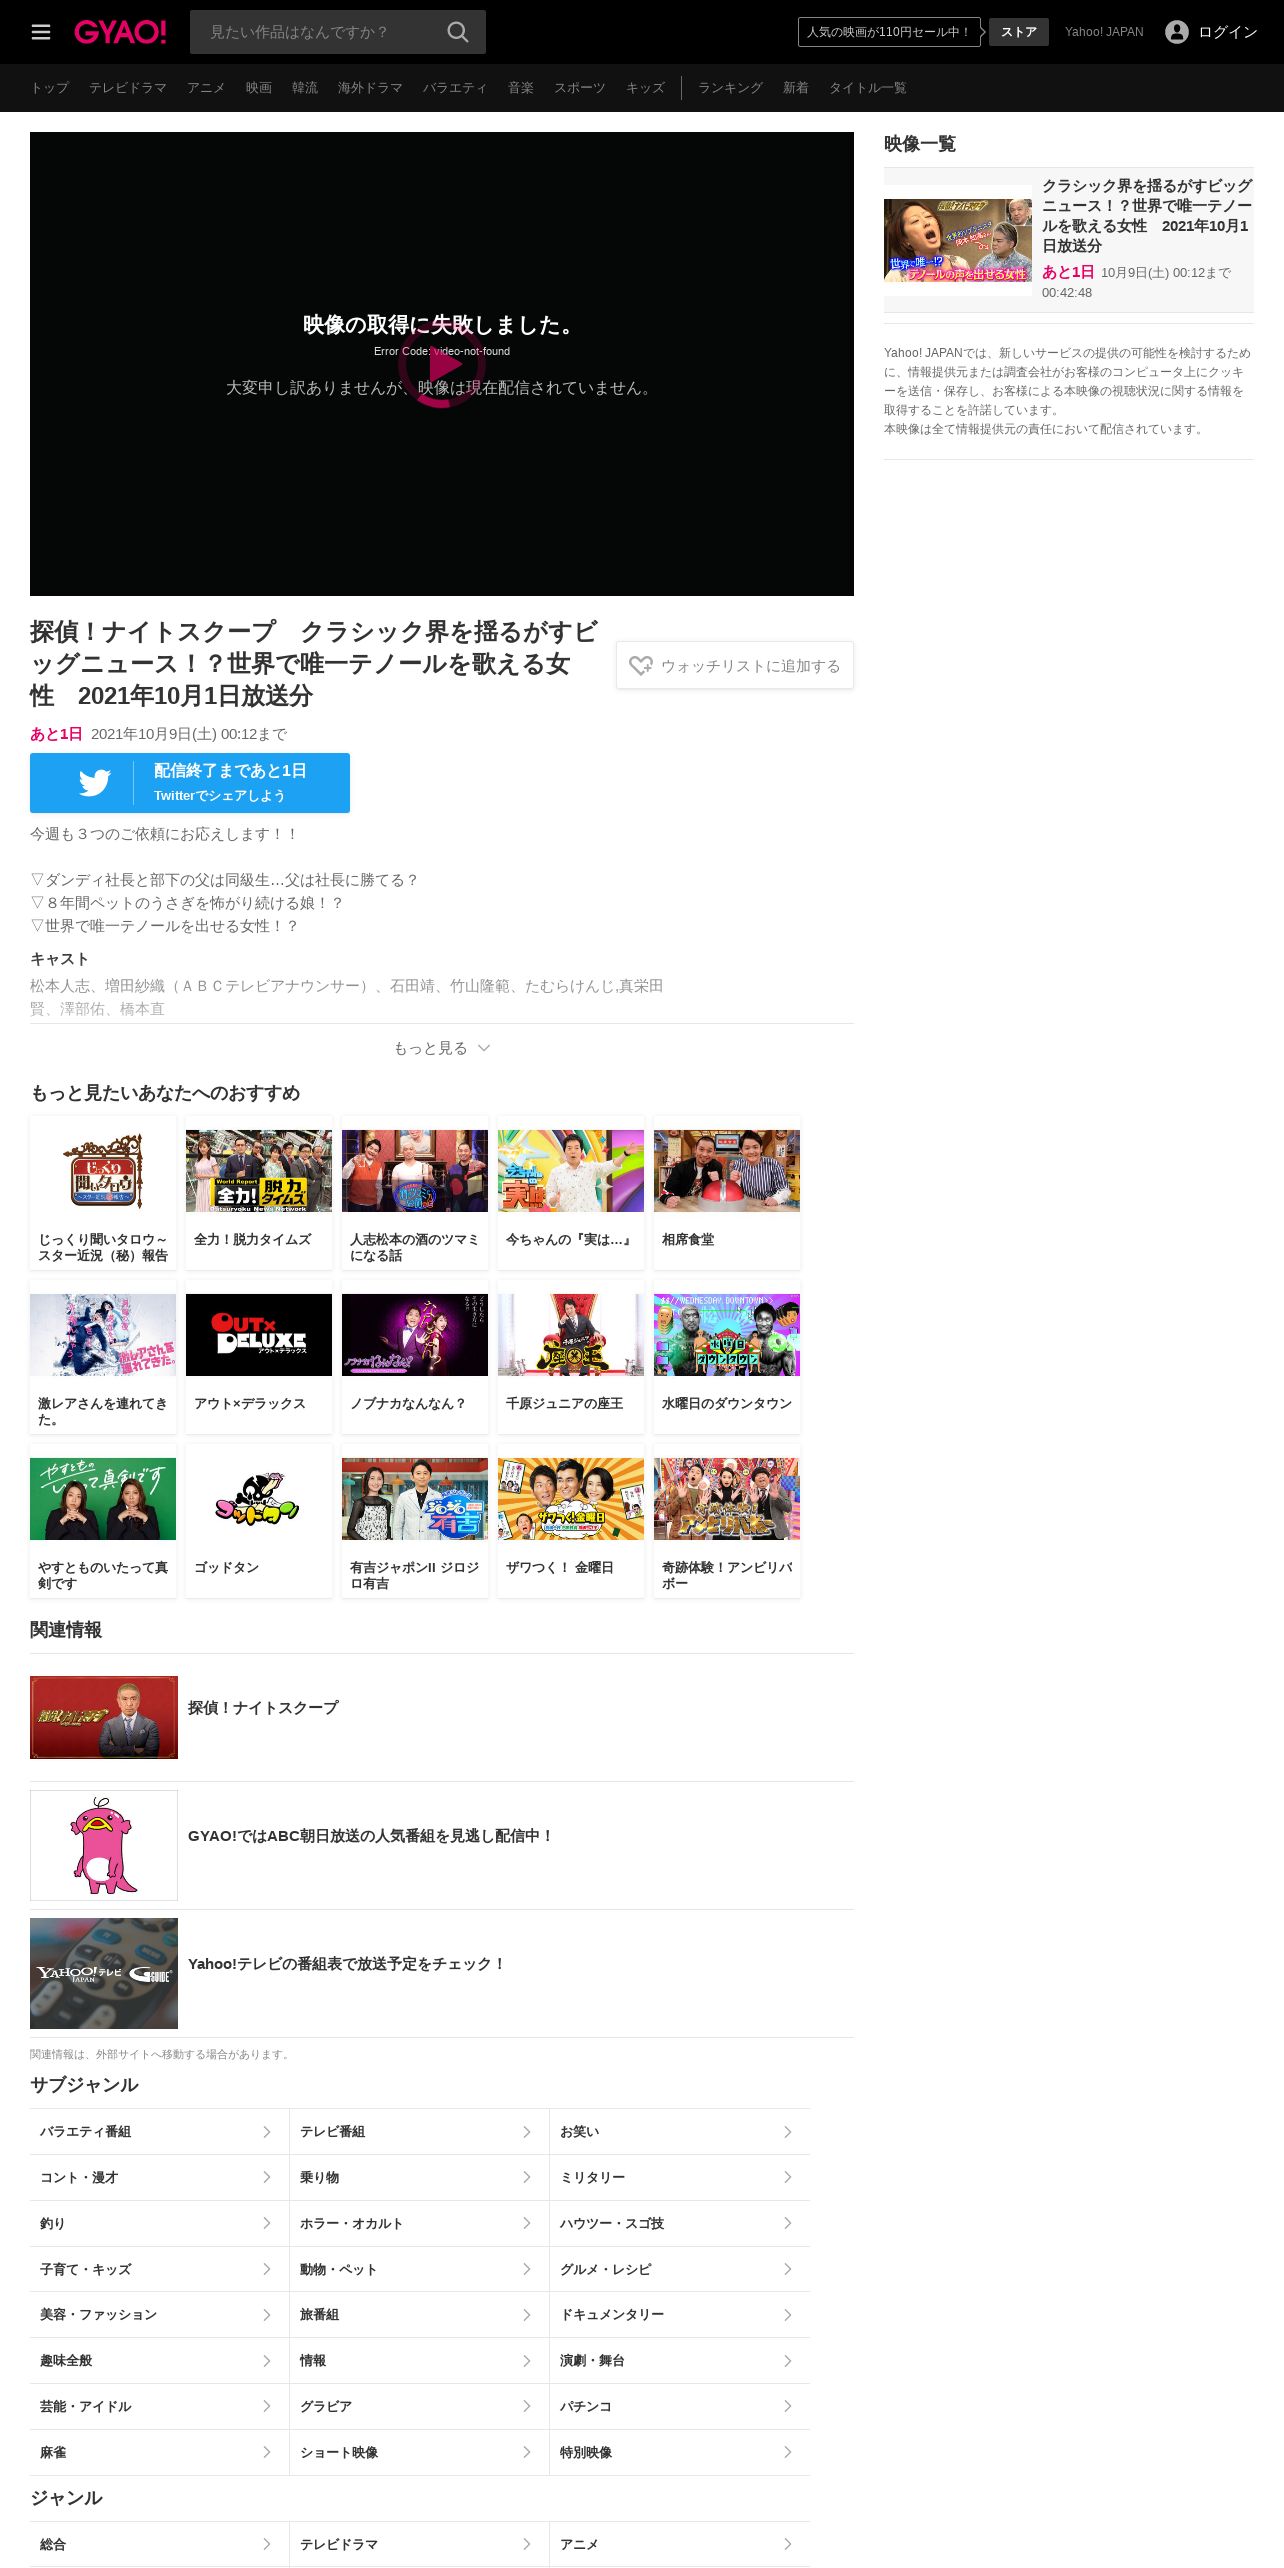Open 奇跡体験！アンビリバボー card
The width and height of the screenshot is (1284, 2568).
click(727, 1521)
